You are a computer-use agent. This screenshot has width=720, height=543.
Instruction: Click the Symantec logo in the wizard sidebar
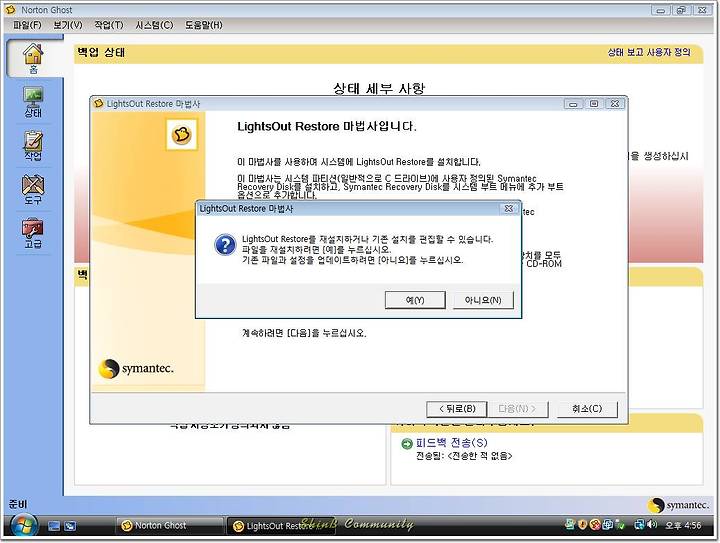pyautogui.click(x=136, y=369)
